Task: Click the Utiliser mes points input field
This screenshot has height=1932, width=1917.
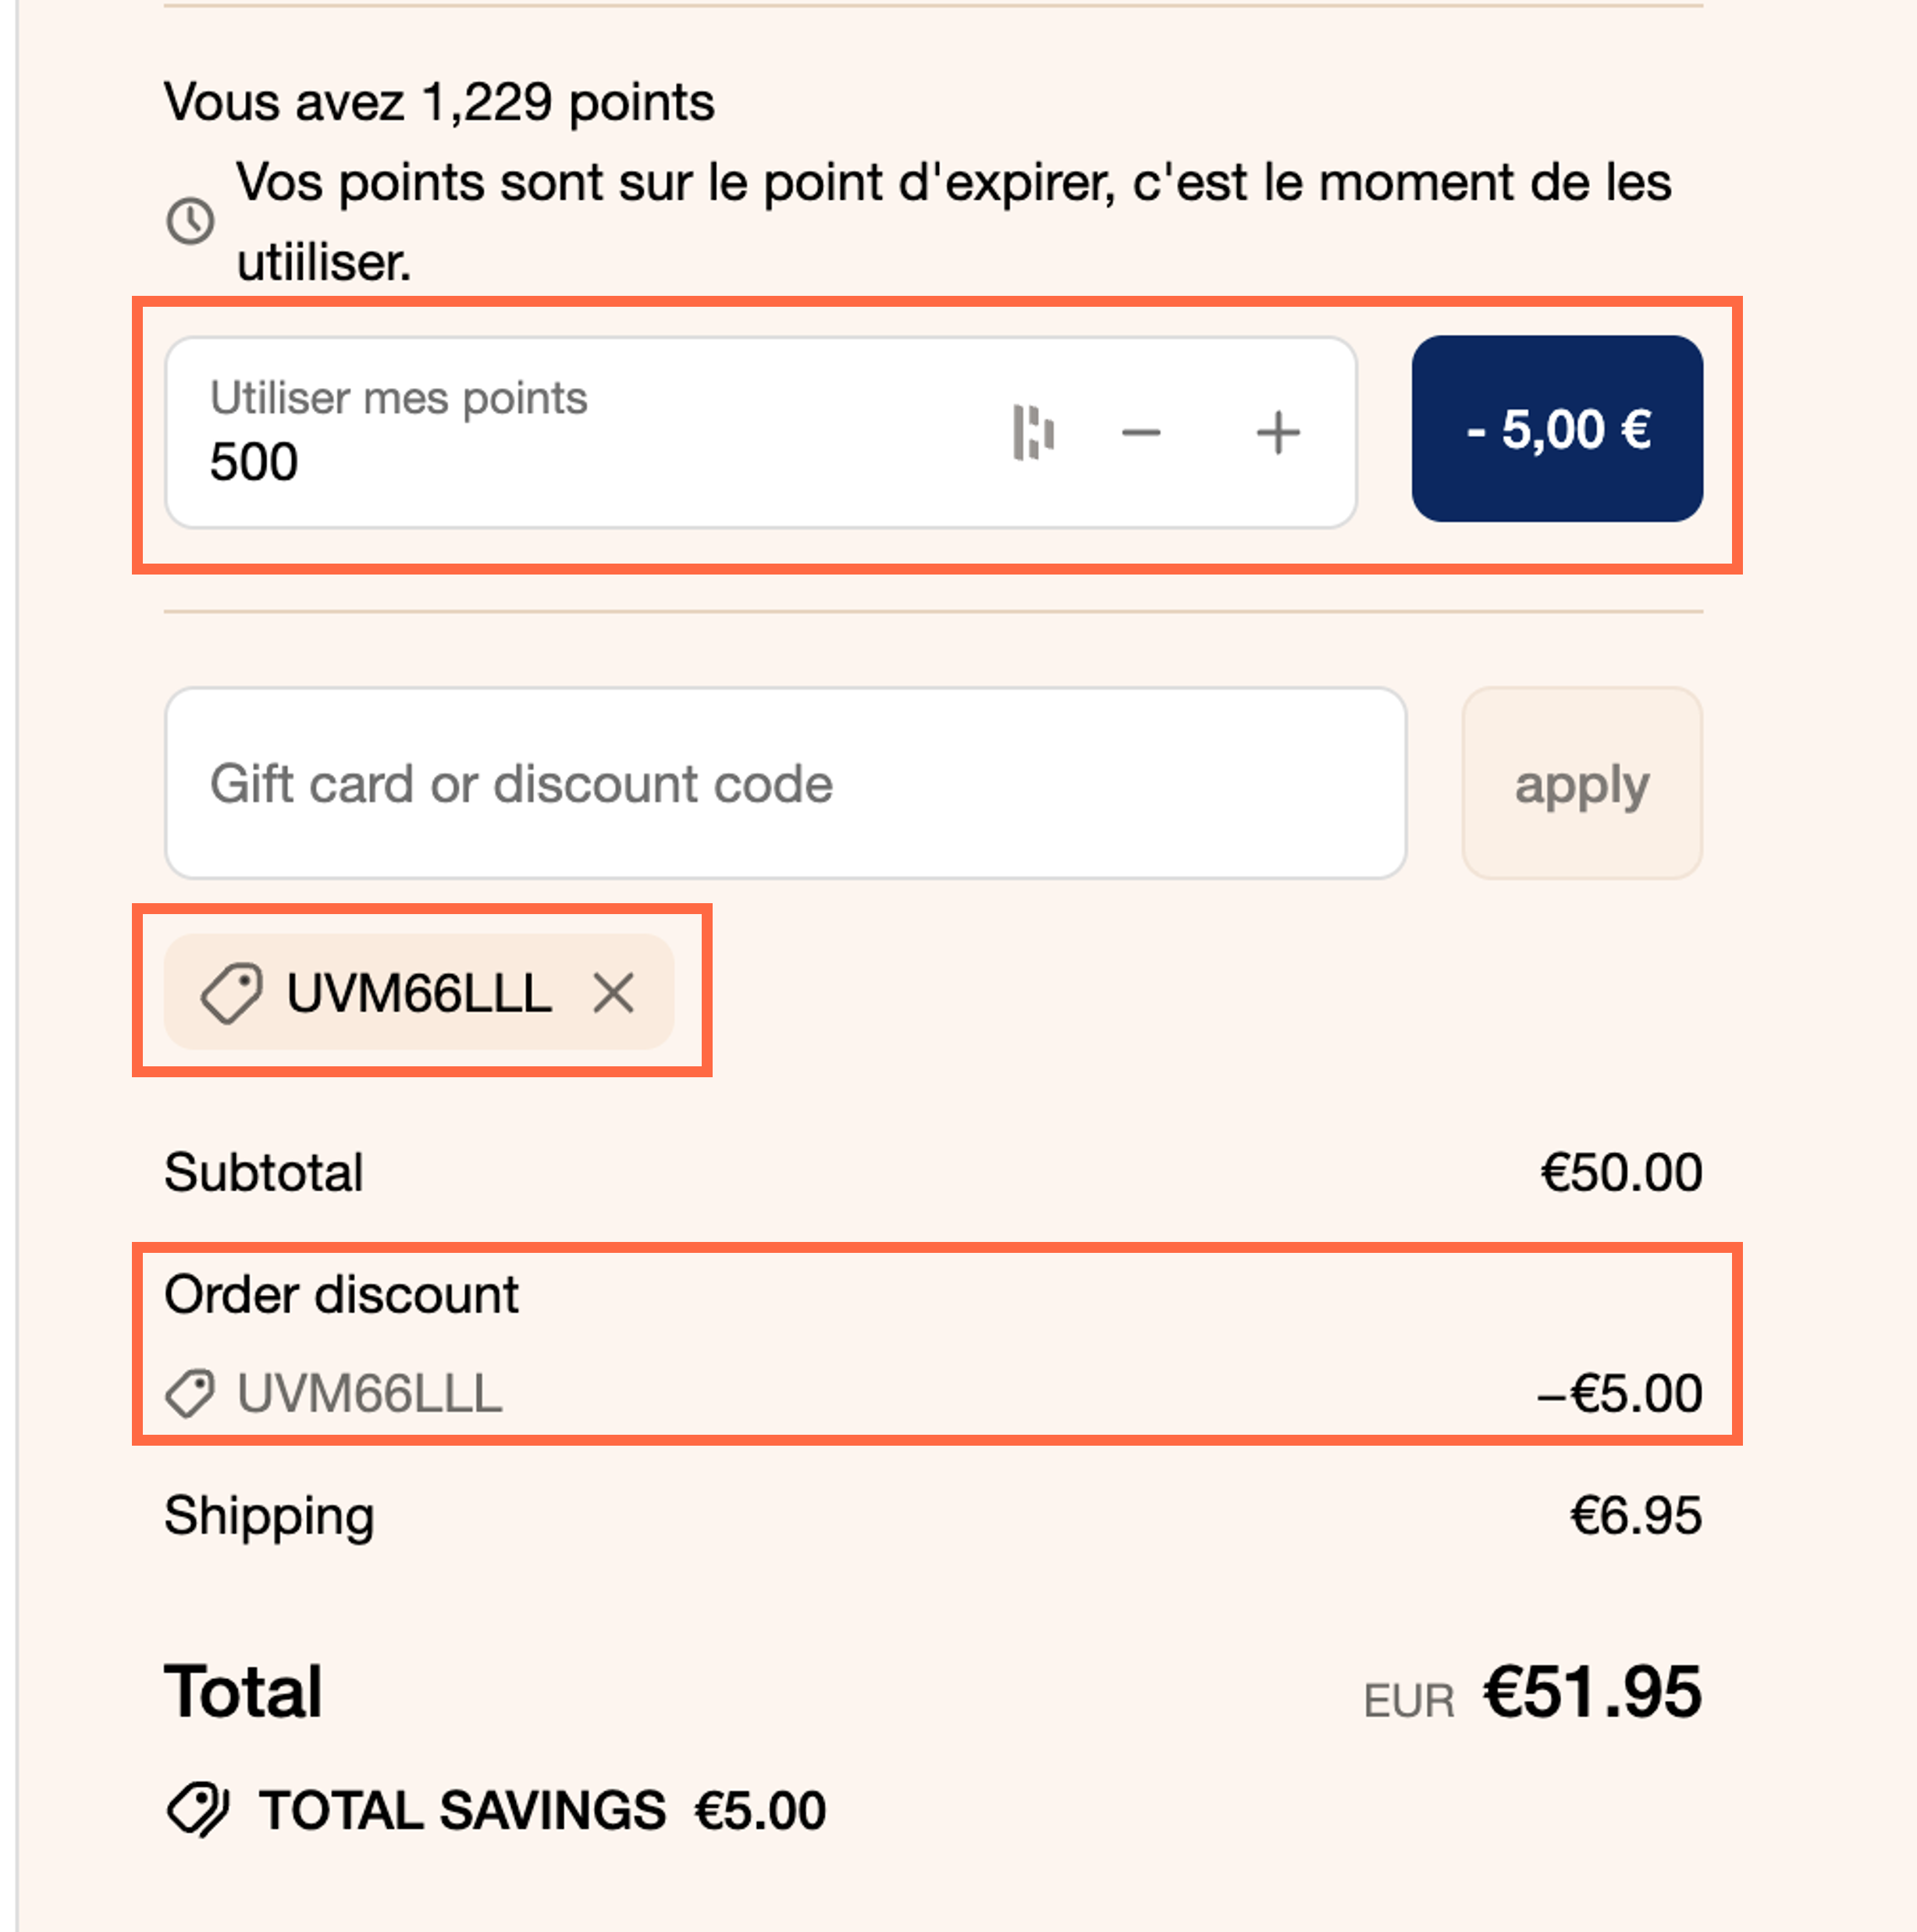Action: tap(761, 432)
